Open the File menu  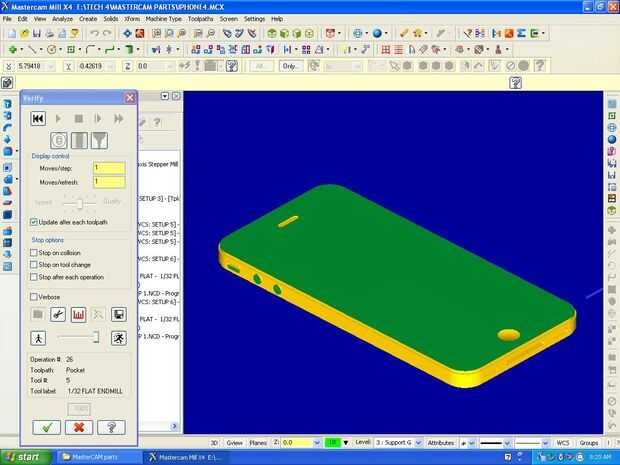tap(7, 19)
